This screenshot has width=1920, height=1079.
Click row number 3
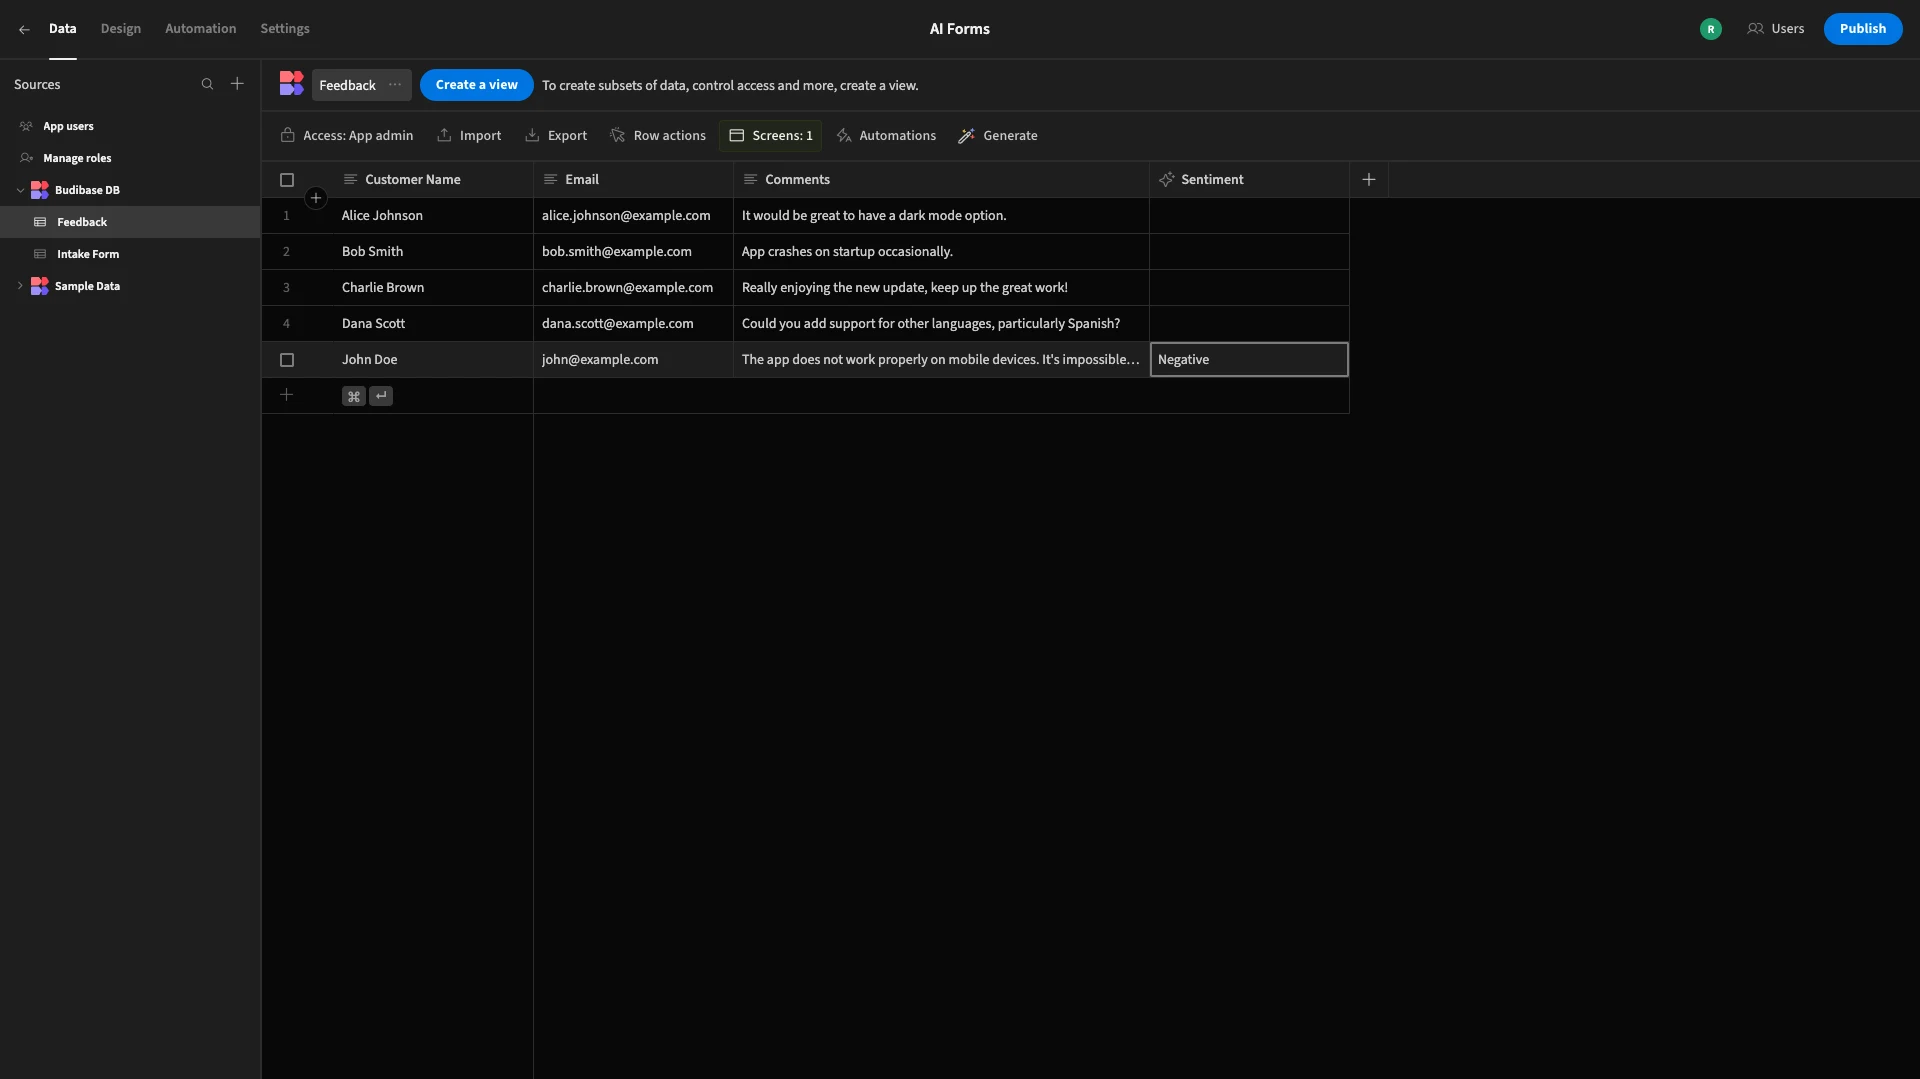[286, 288]
